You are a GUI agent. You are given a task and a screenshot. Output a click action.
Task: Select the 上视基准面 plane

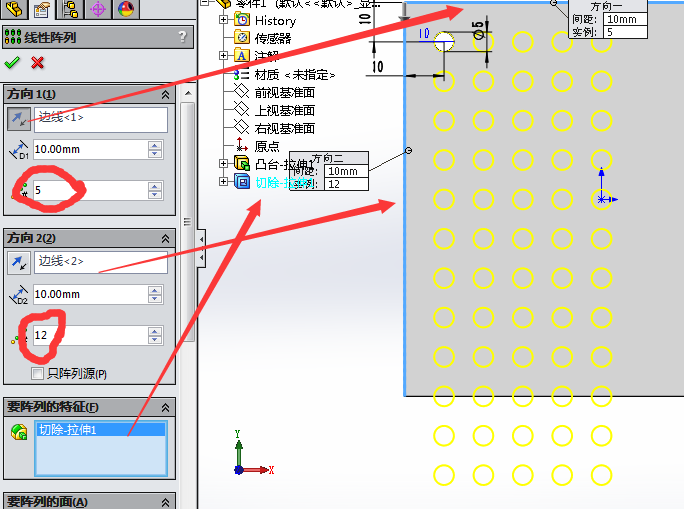coord(284,110)
